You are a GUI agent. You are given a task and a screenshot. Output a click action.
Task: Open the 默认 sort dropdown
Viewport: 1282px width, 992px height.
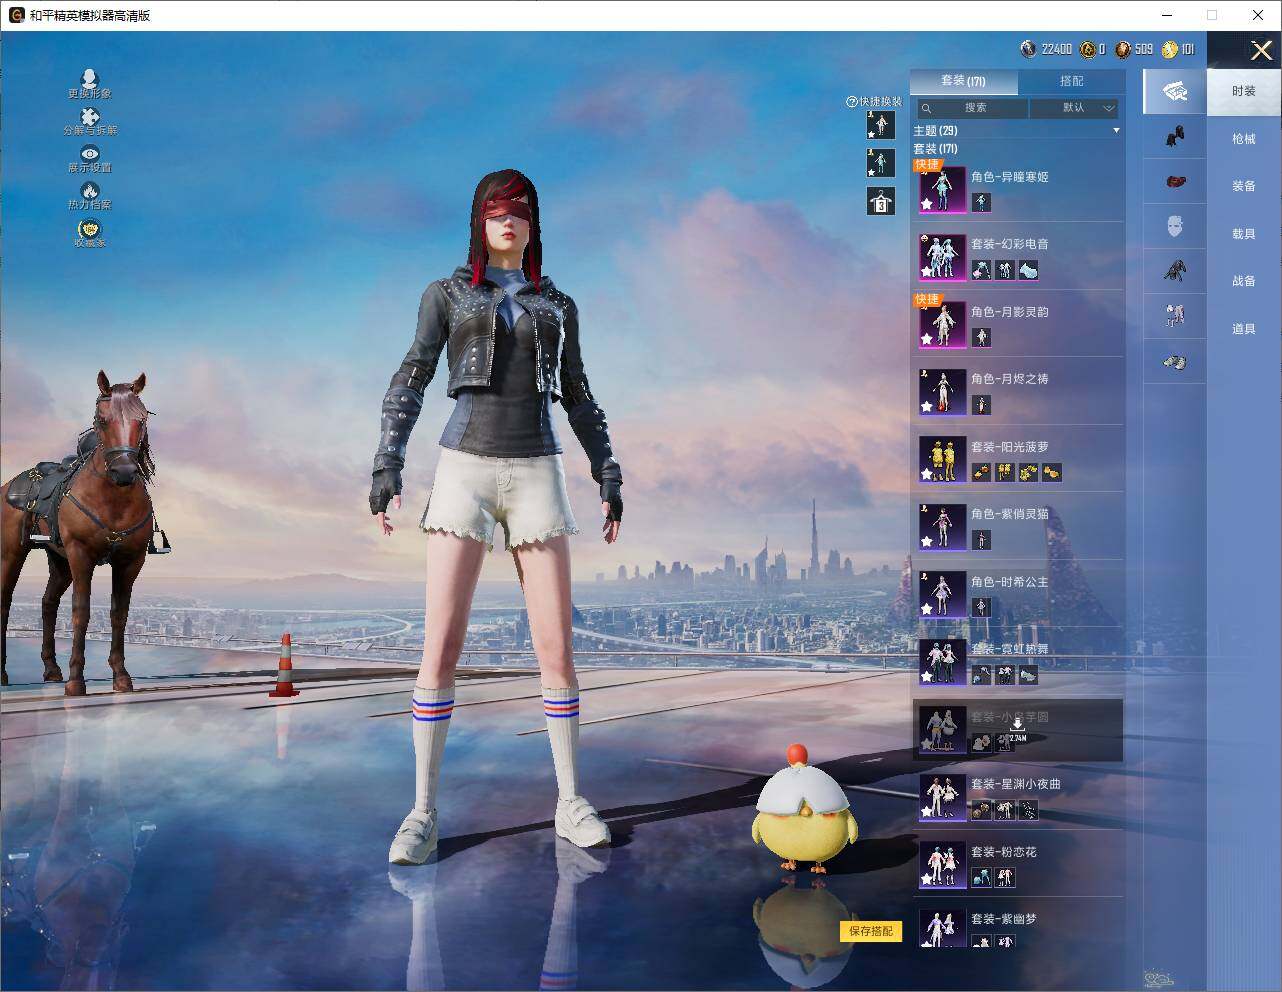[x=1074, y=108]
